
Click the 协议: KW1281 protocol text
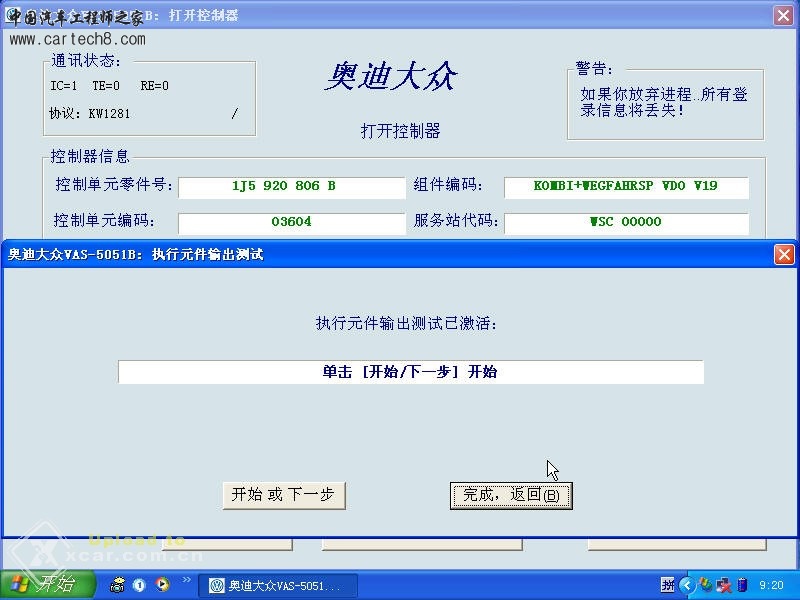[x=90, y=113]
